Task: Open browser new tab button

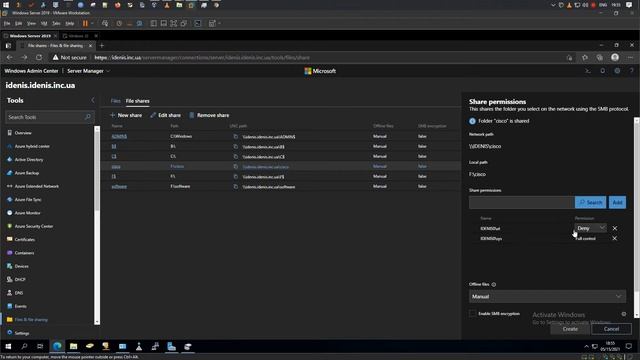Action: click(102, 46)
